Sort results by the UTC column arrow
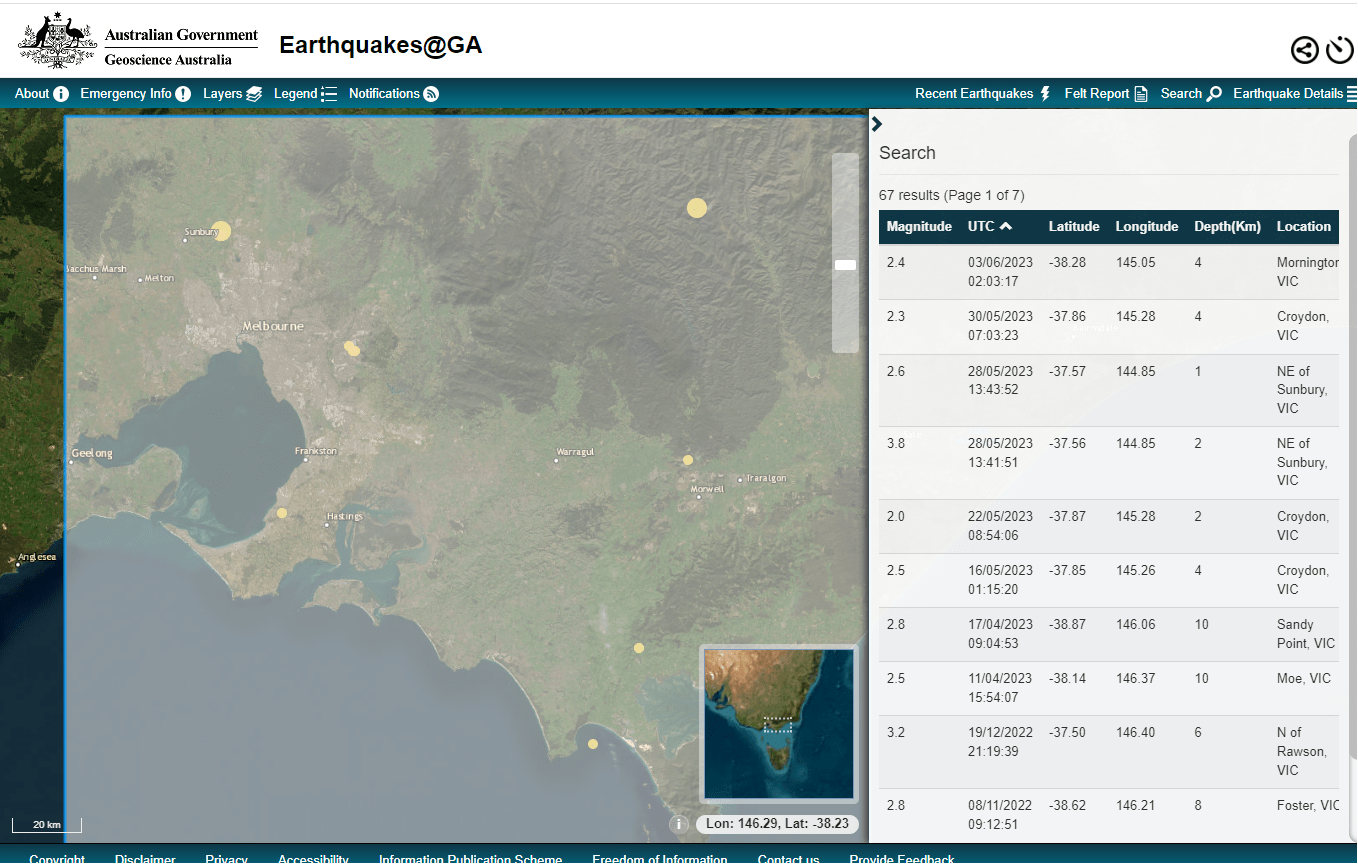Screen dimensions: 1358x864 click(1007, 226)
